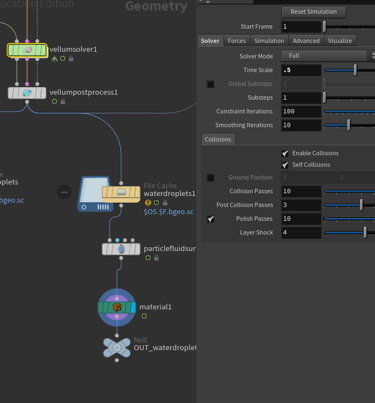Click the output dot below OUT_waterdroplets

(x=117, y=360)
